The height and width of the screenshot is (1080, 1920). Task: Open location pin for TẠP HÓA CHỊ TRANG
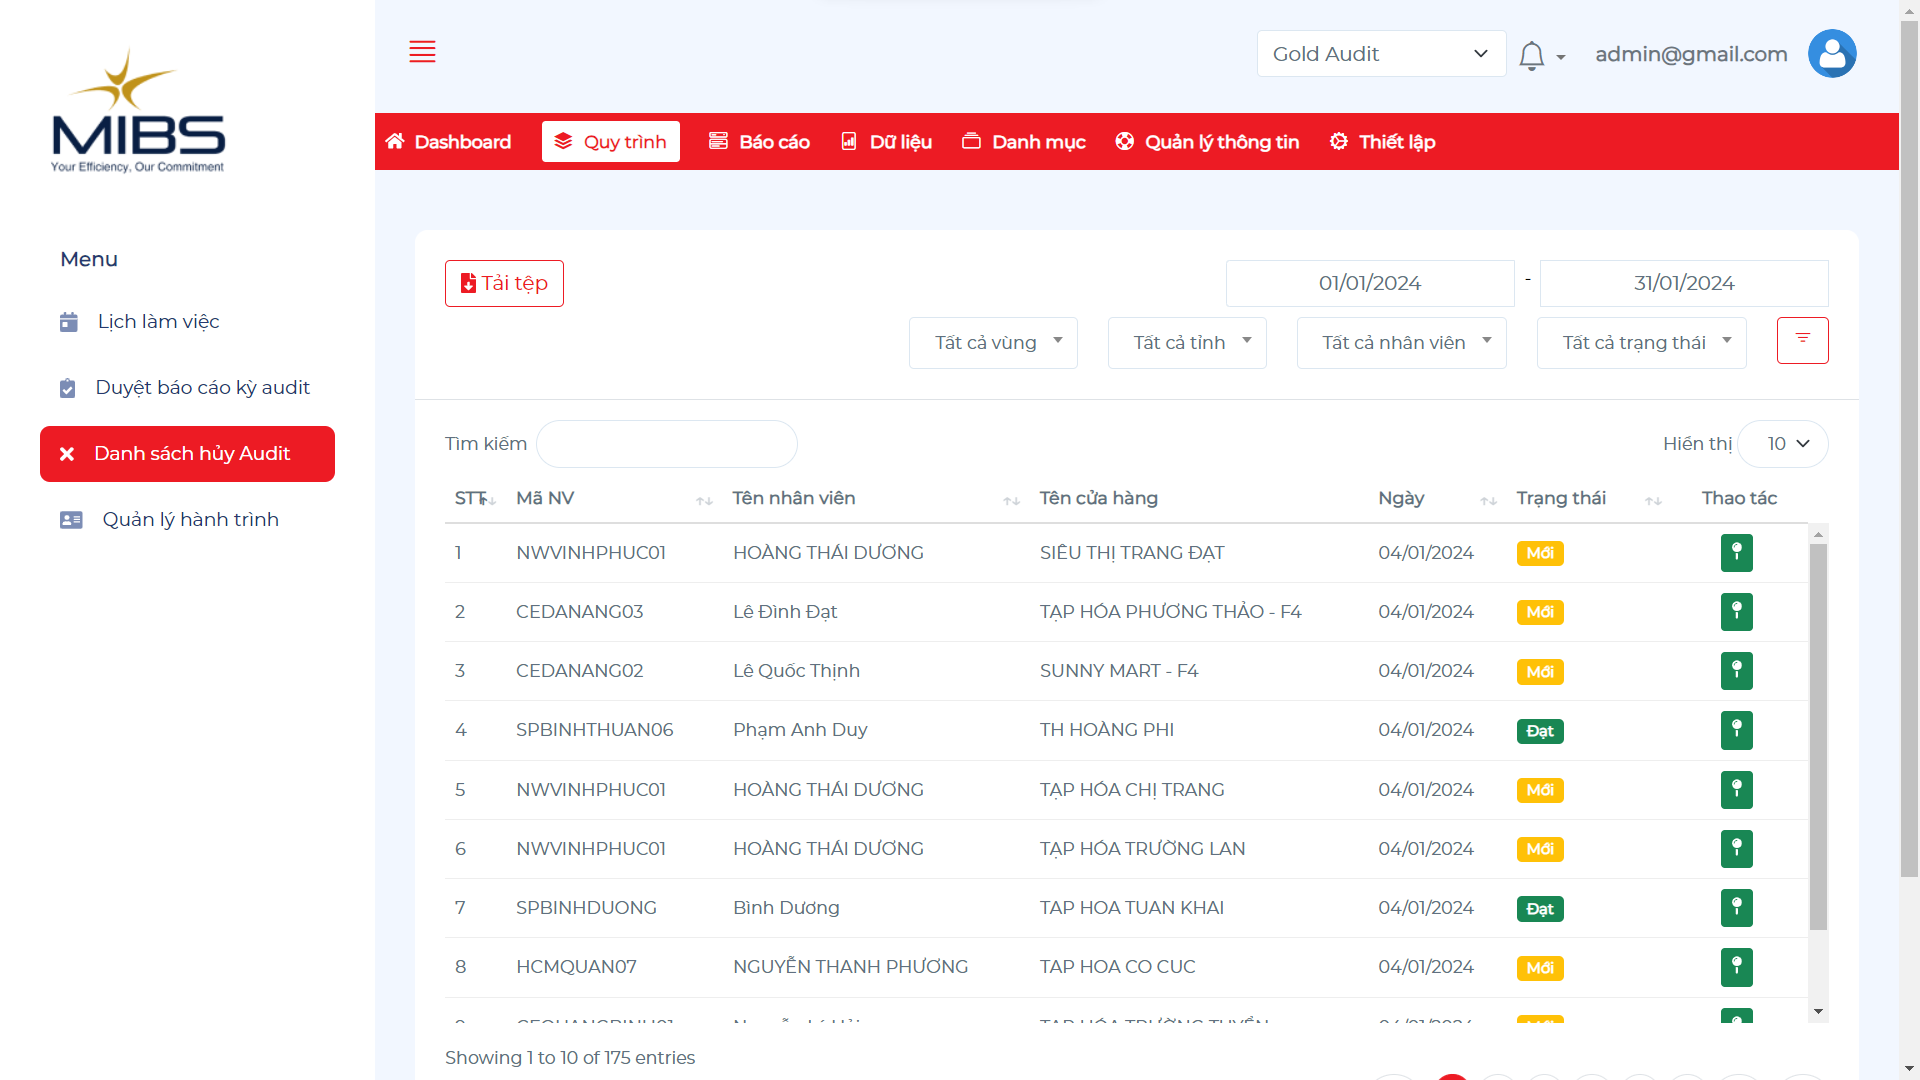1737,790
